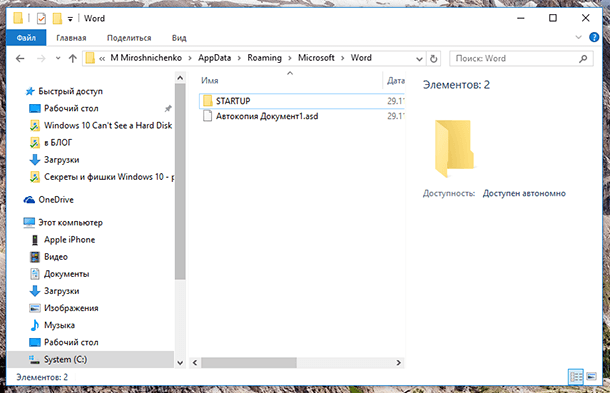
Task: Click M Miroshnichenko in the address path
Action: 146,58
